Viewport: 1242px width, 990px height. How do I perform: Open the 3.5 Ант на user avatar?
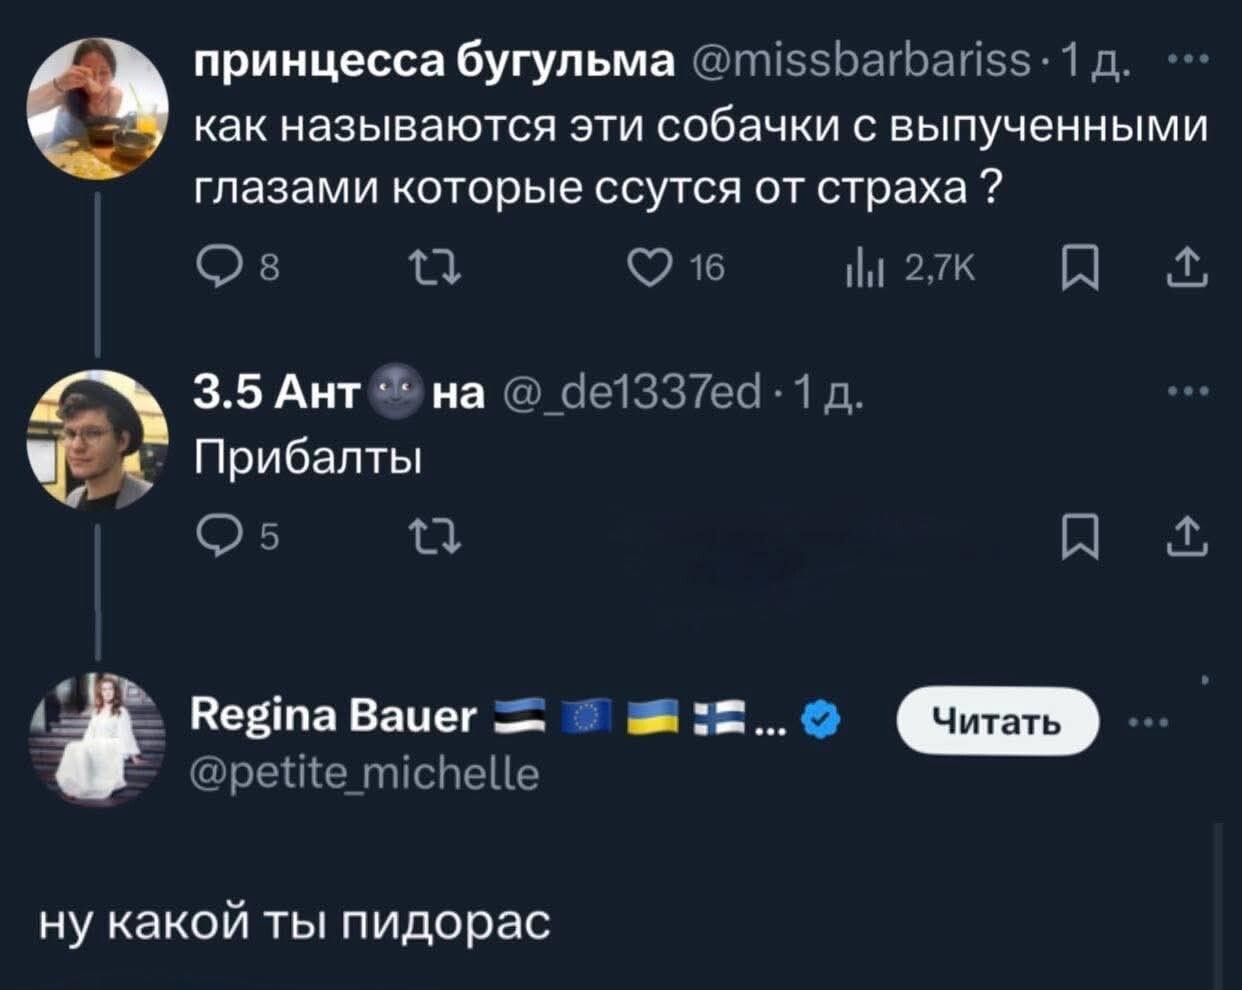[x=97, y=438]
